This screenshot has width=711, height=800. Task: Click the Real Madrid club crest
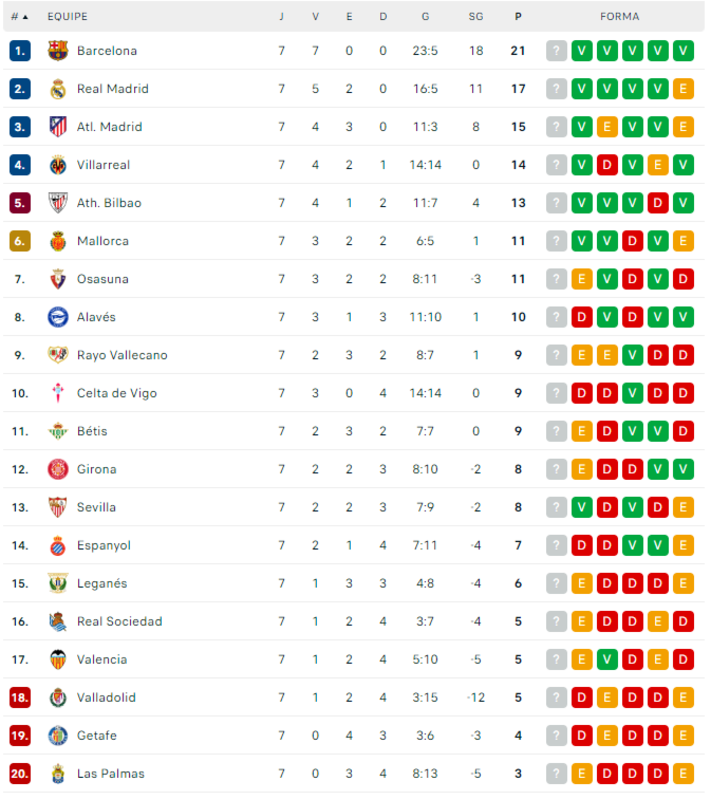(58, 89)
